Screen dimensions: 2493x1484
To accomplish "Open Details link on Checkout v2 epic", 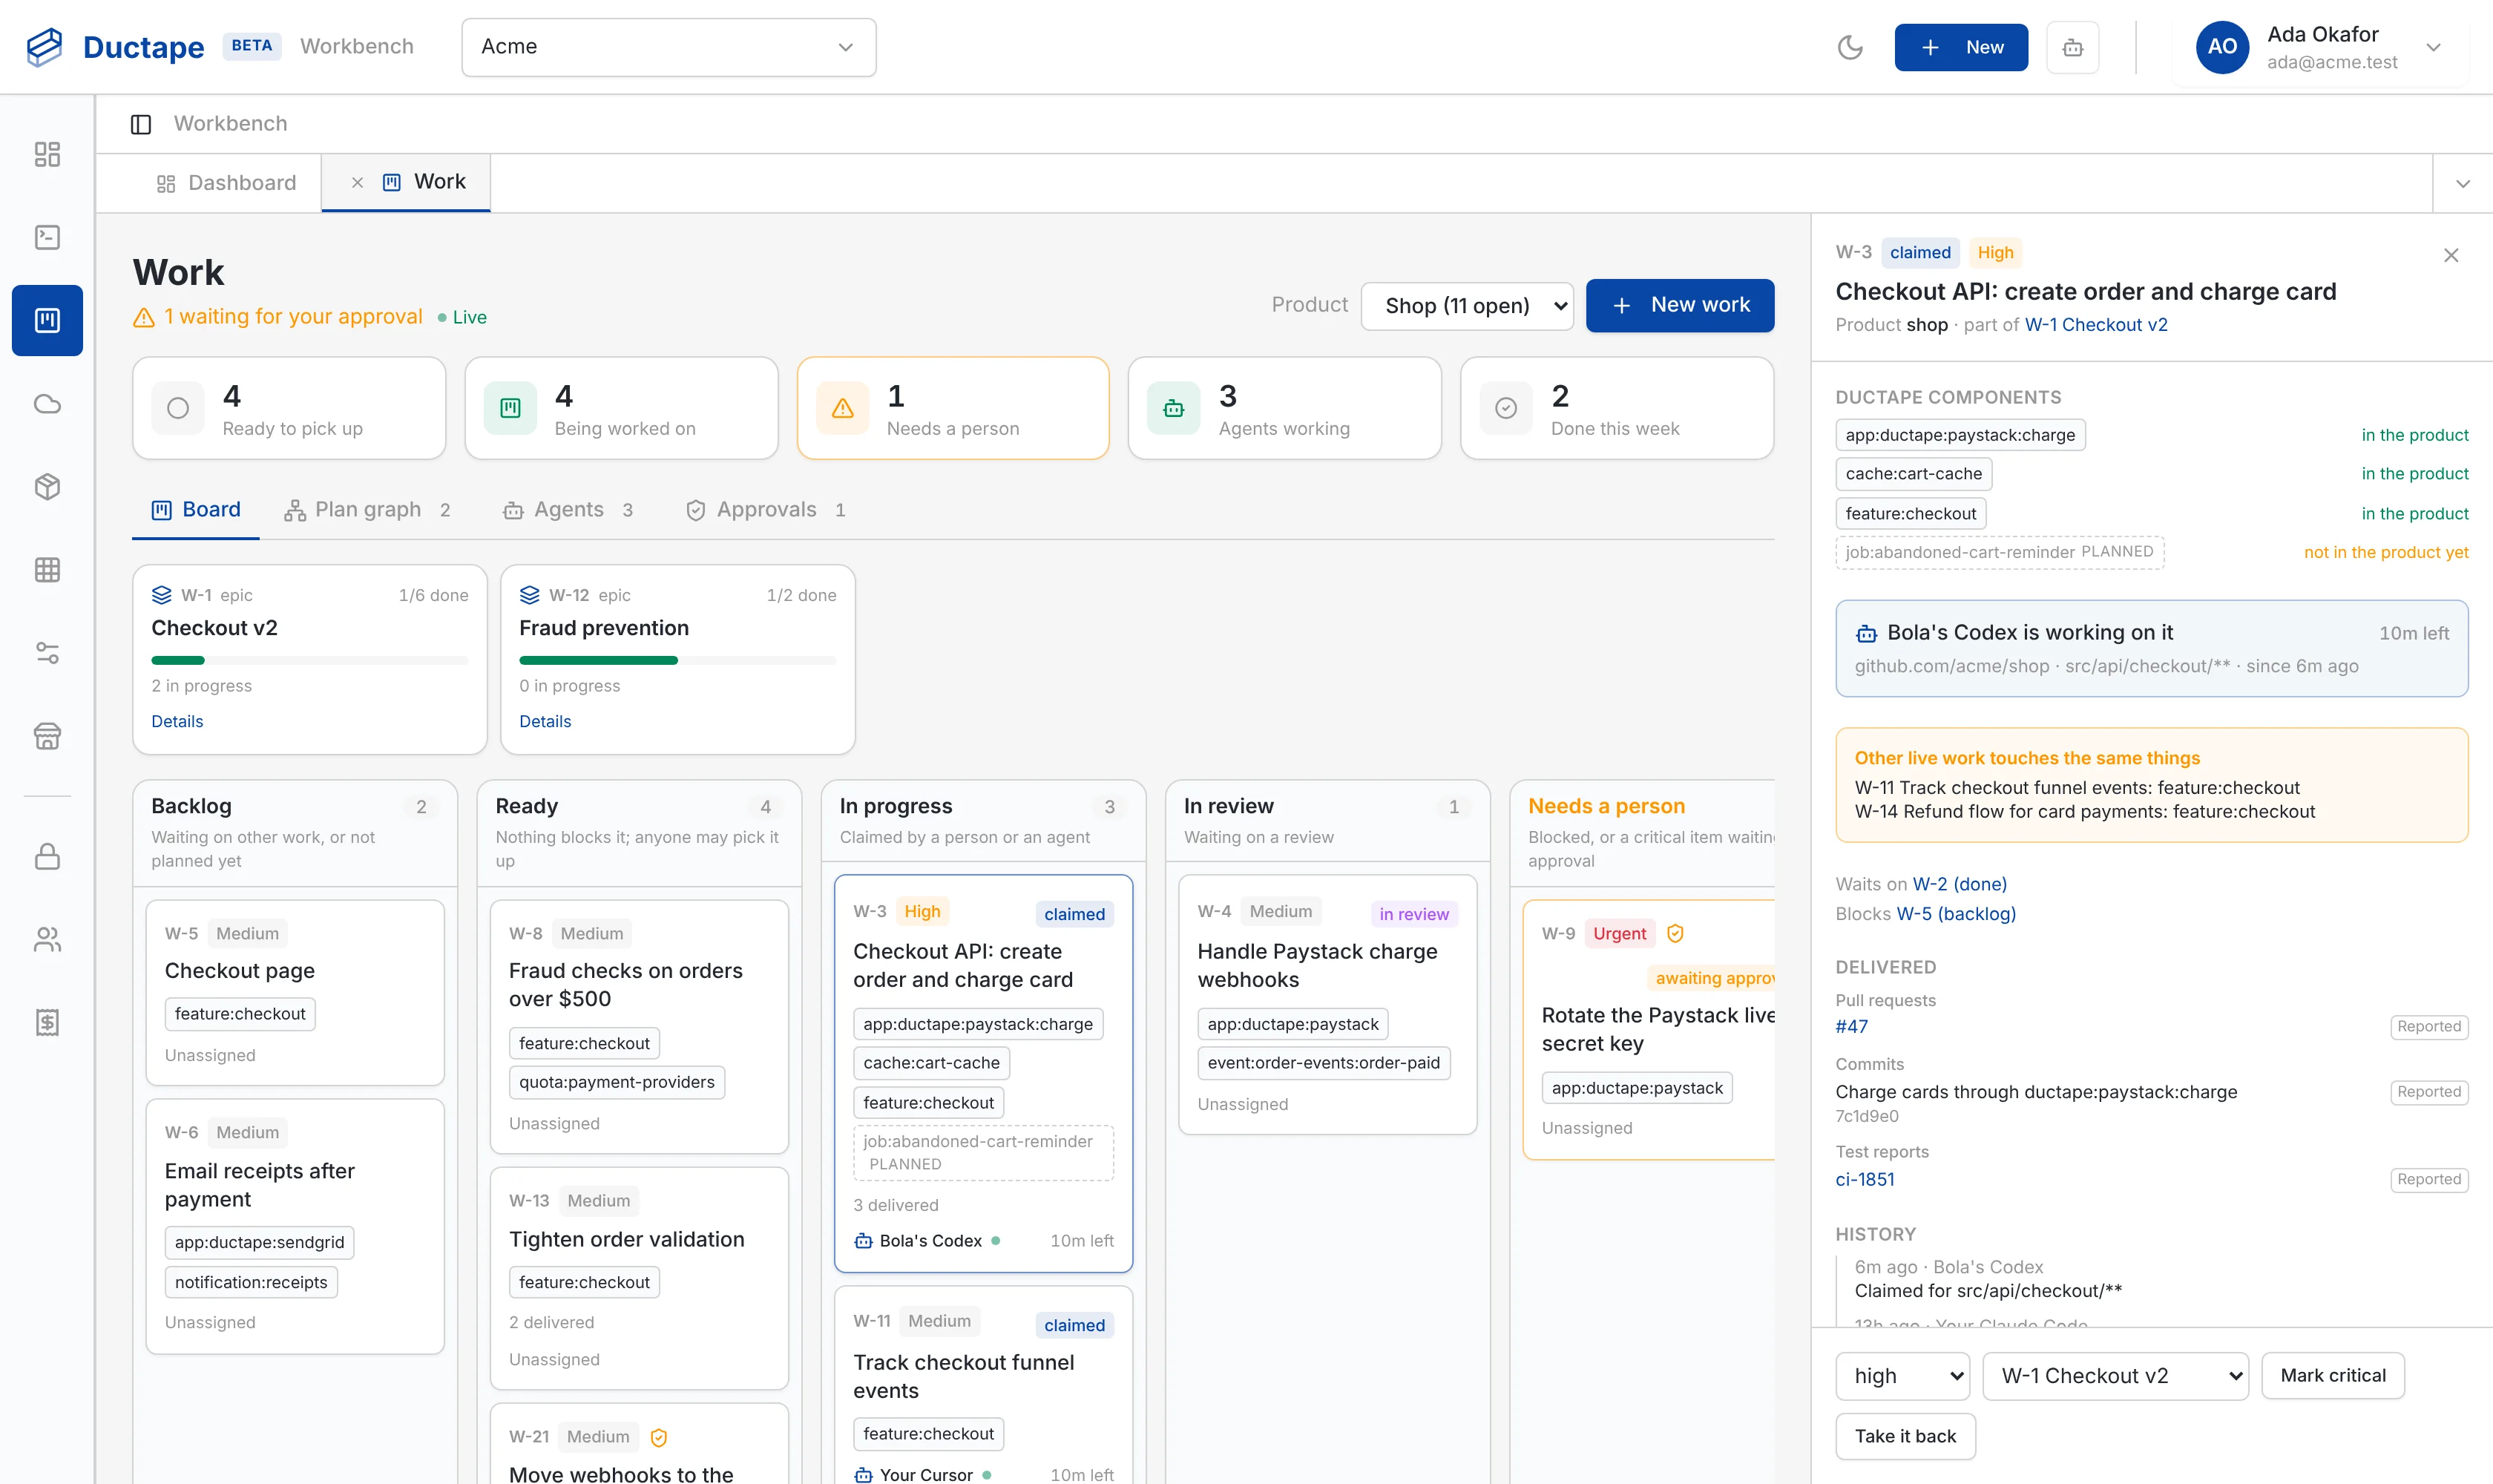I will (x=177, y=721).
